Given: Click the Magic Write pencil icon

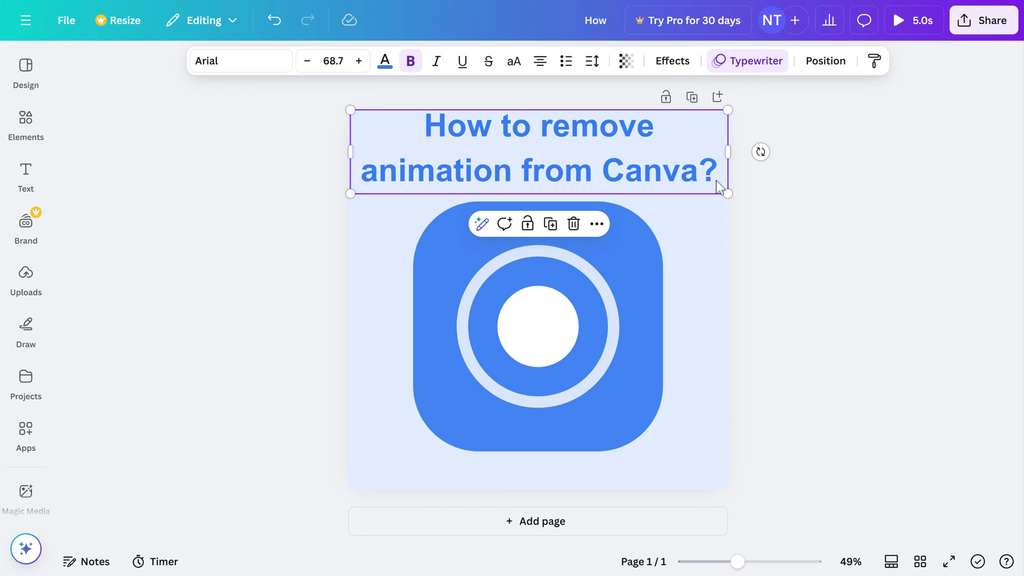Looking at the screenshot, I should (x=481, y=224).
